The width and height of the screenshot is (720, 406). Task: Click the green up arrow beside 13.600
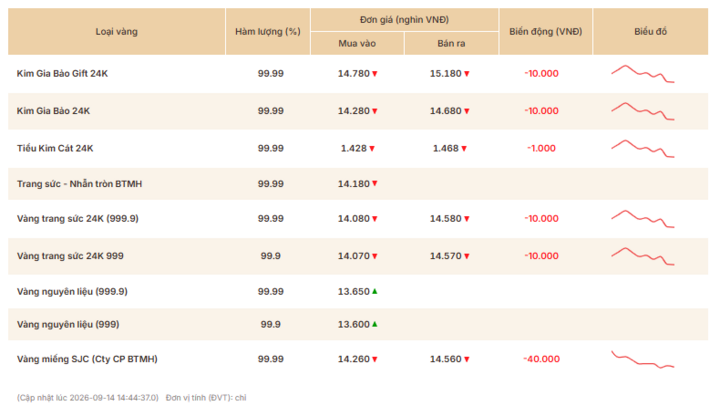(x=375, y=324)
